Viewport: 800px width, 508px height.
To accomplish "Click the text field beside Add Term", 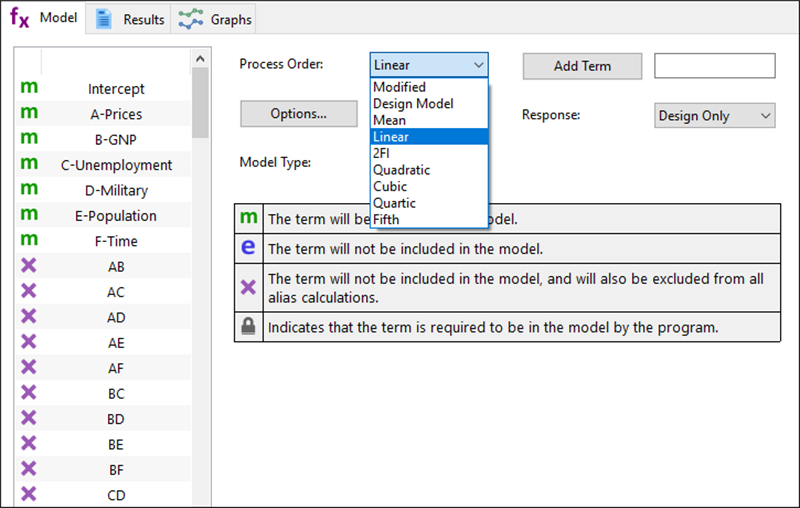I will pyautogui.click(x=714, y=66).
